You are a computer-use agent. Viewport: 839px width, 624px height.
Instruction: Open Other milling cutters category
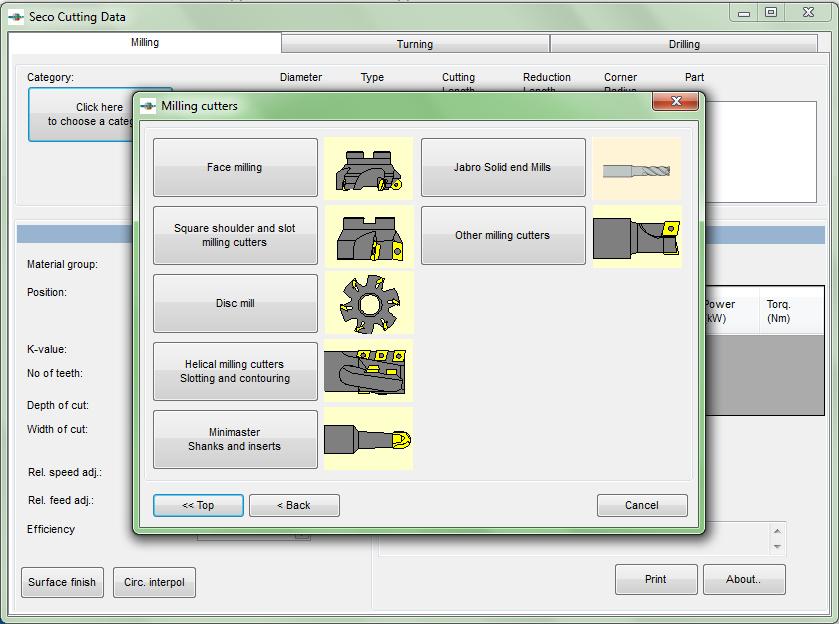(x=503, y=235)
